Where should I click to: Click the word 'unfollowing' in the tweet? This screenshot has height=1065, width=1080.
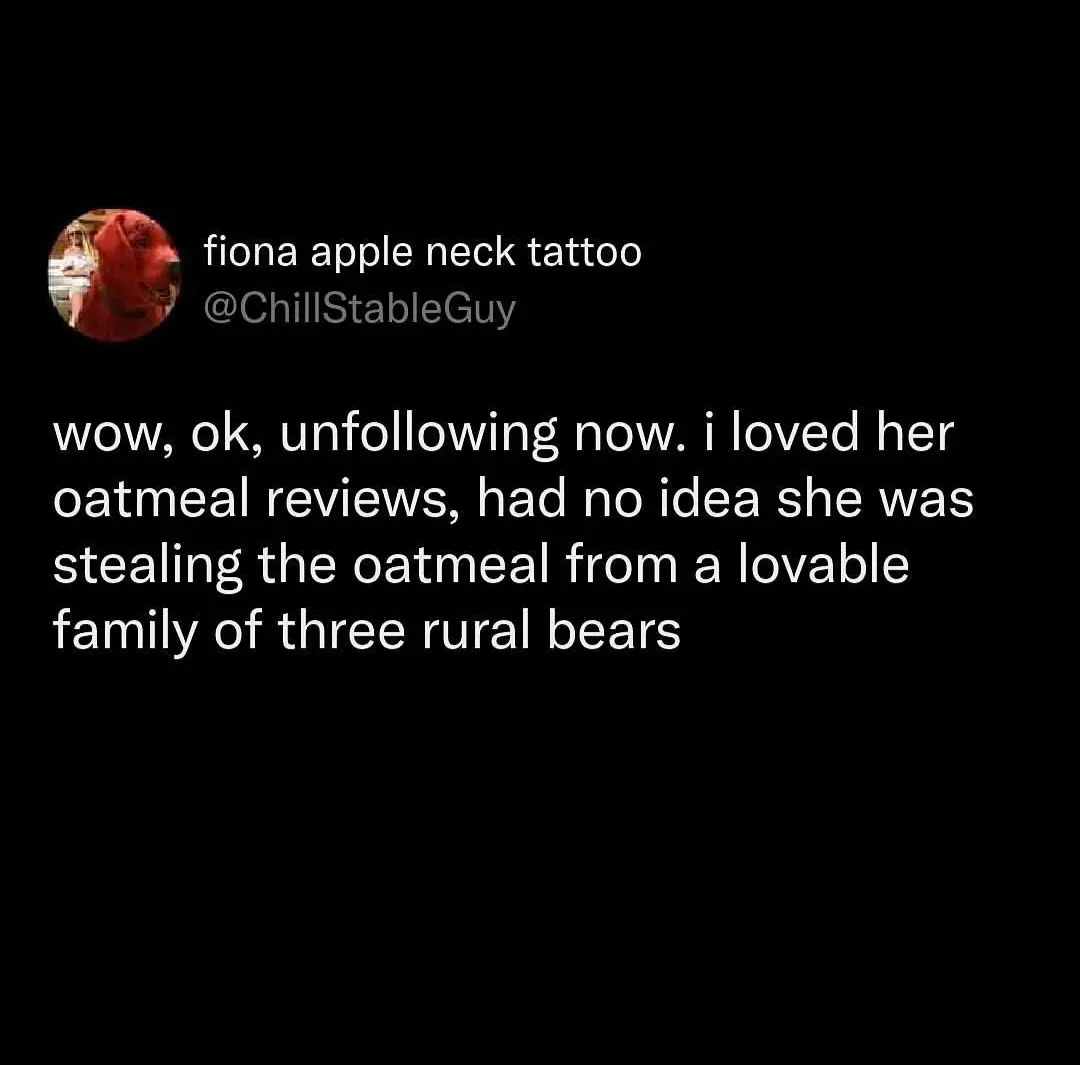pyautogui.click(x=418, y=435)
